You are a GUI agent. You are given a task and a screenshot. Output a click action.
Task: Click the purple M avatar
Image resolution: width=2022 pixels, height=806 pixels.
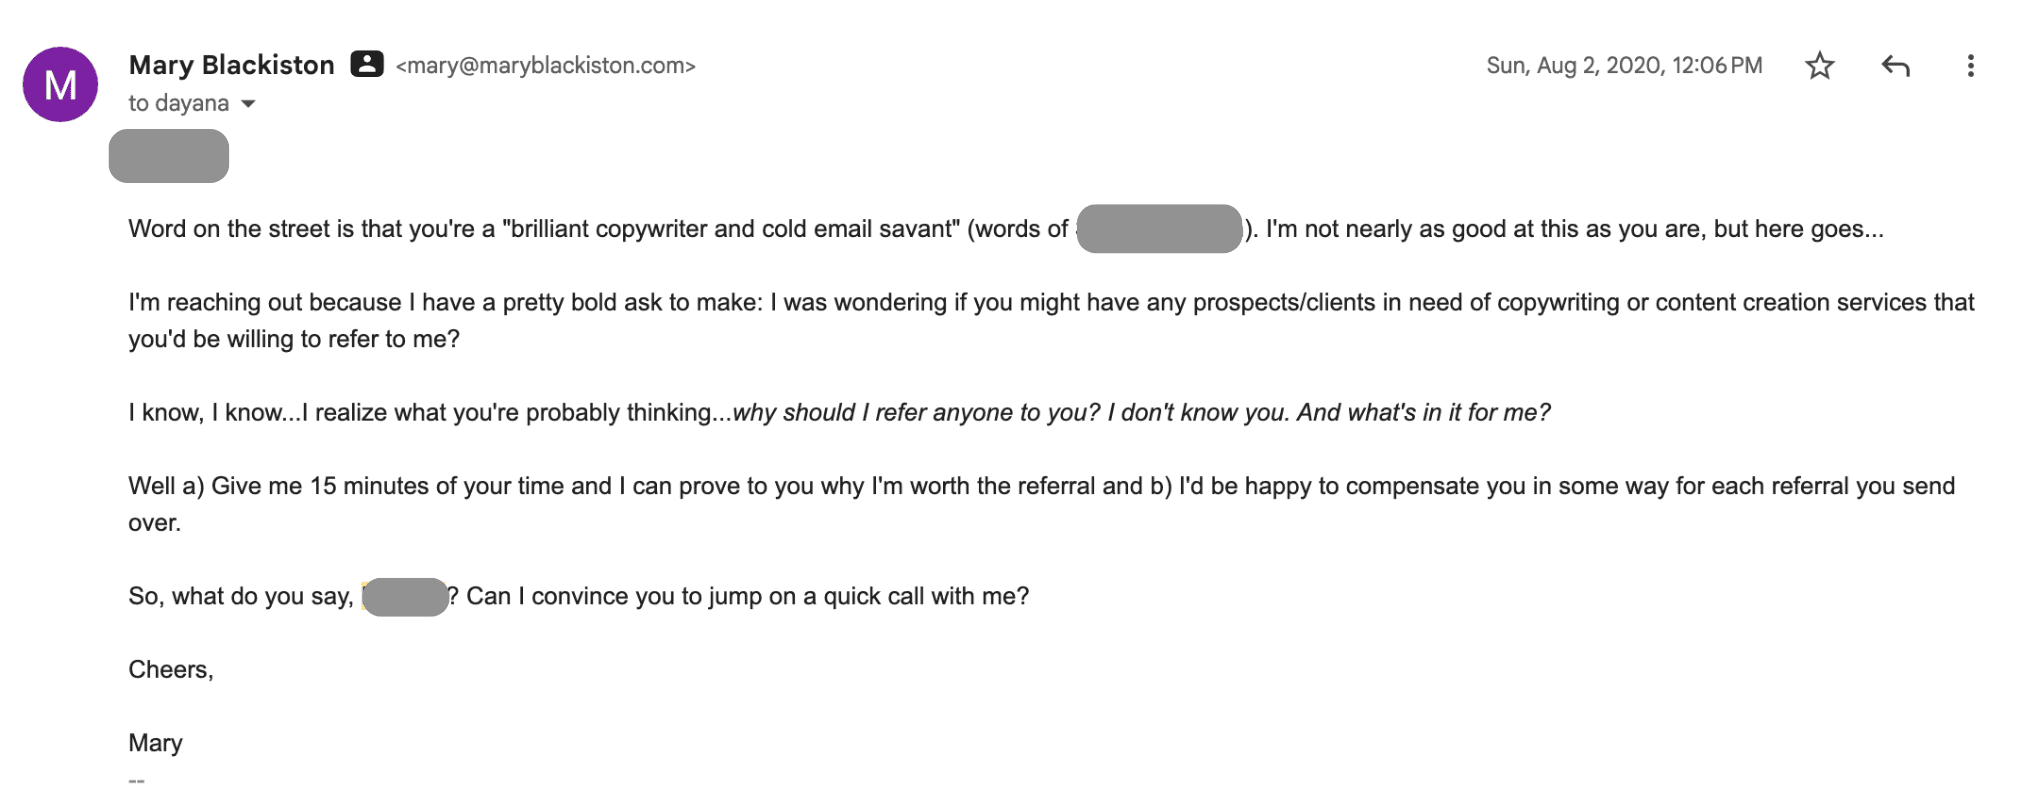(x=61, y=84)
